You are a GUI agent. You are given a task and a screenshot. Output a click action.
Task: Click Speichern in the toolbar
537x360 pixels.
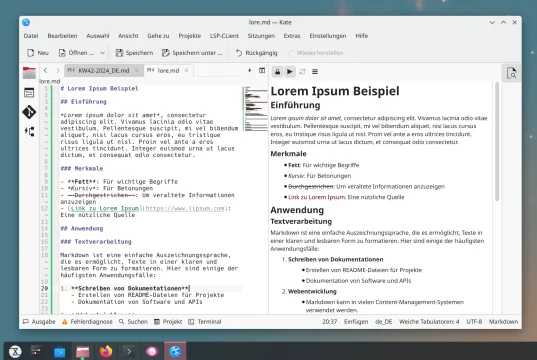coord(134,53)
